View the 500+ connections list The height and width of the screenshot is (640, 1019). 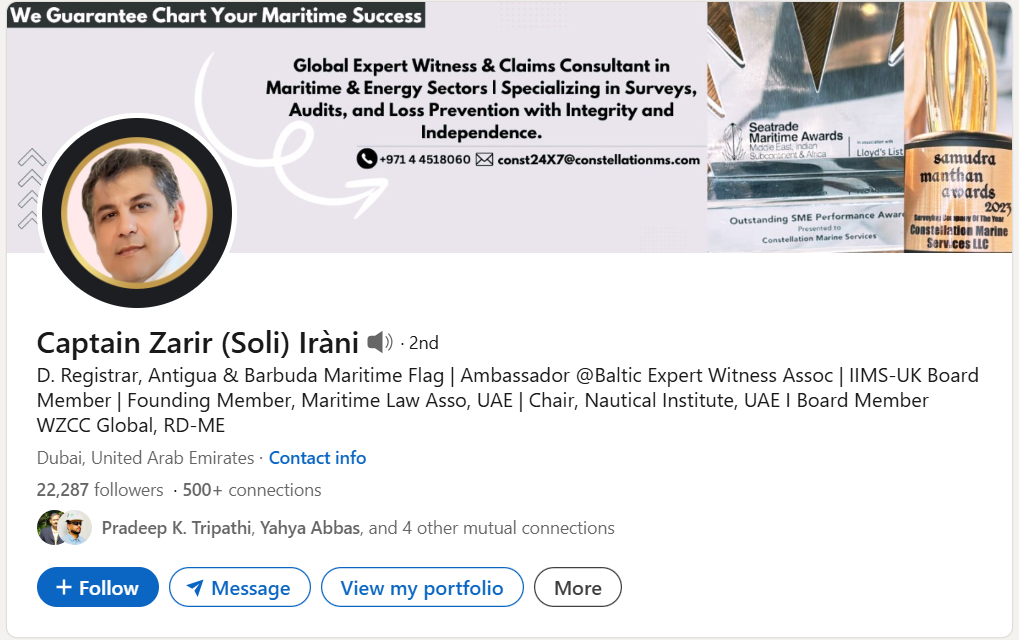point(249,490)
